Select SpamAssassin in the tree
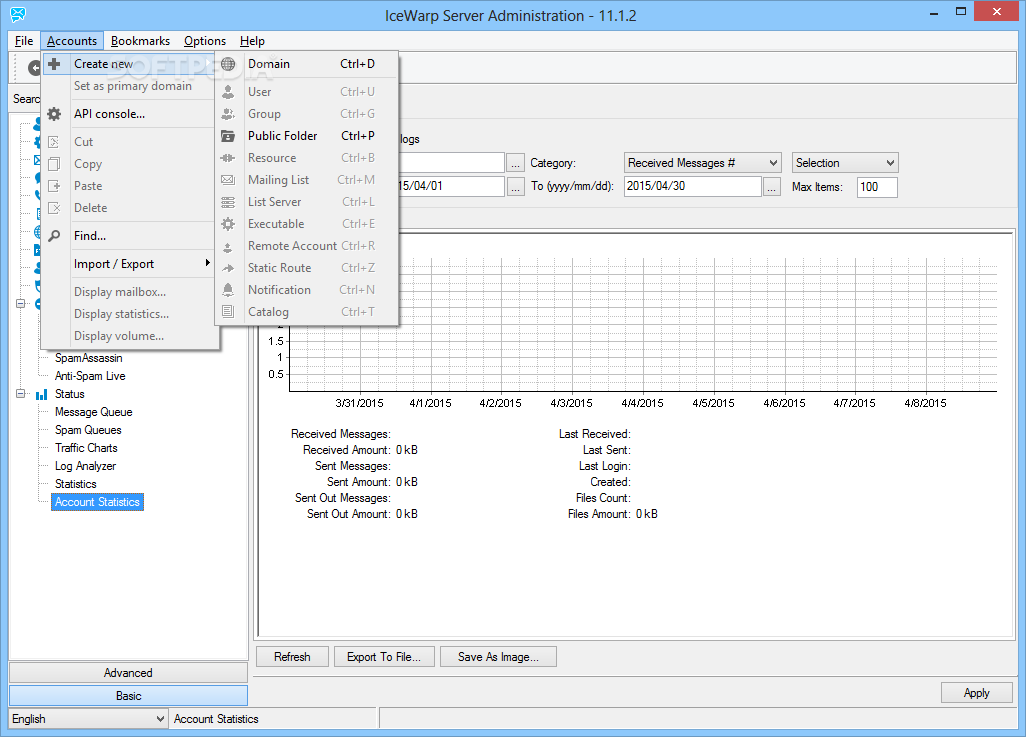This screenshot has height=737, width=1026. (88, 358)
